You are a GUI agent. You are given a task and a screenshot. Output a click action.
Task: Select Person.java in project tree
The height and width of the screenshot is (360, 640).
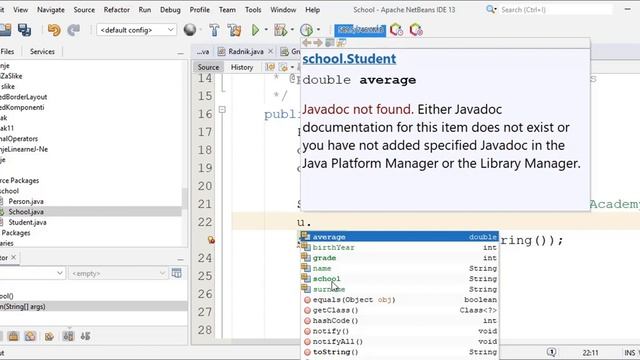26,201
